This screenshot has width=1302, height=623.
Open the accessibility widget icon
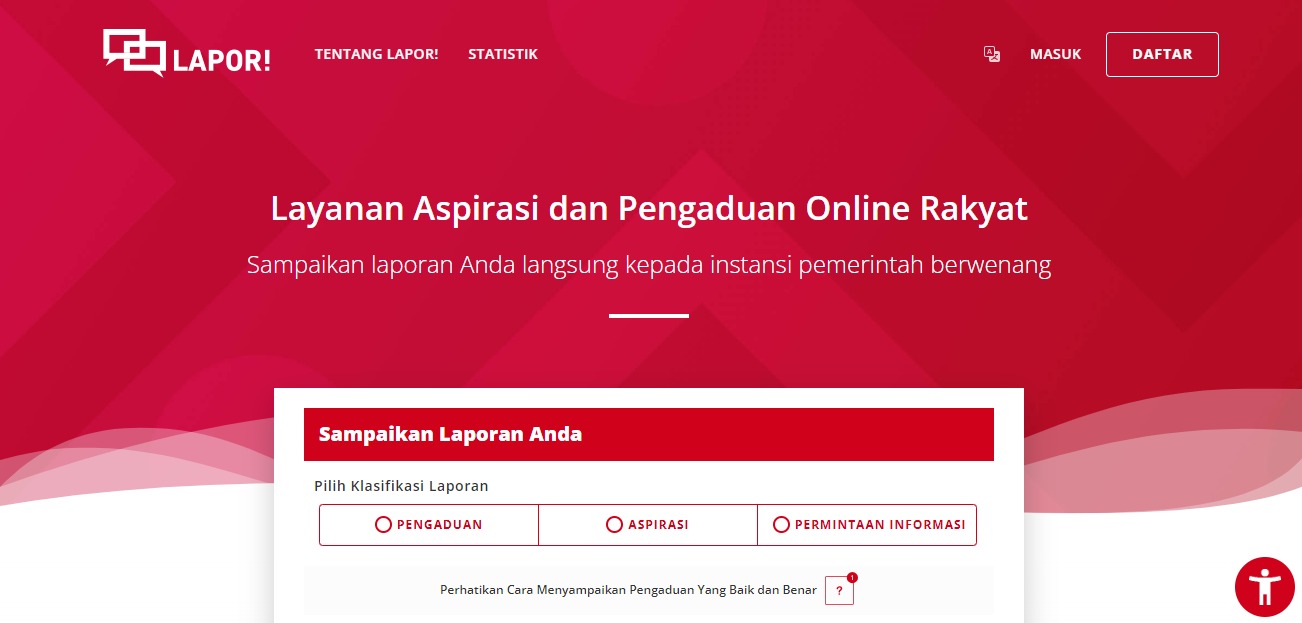click(1264, 587)
